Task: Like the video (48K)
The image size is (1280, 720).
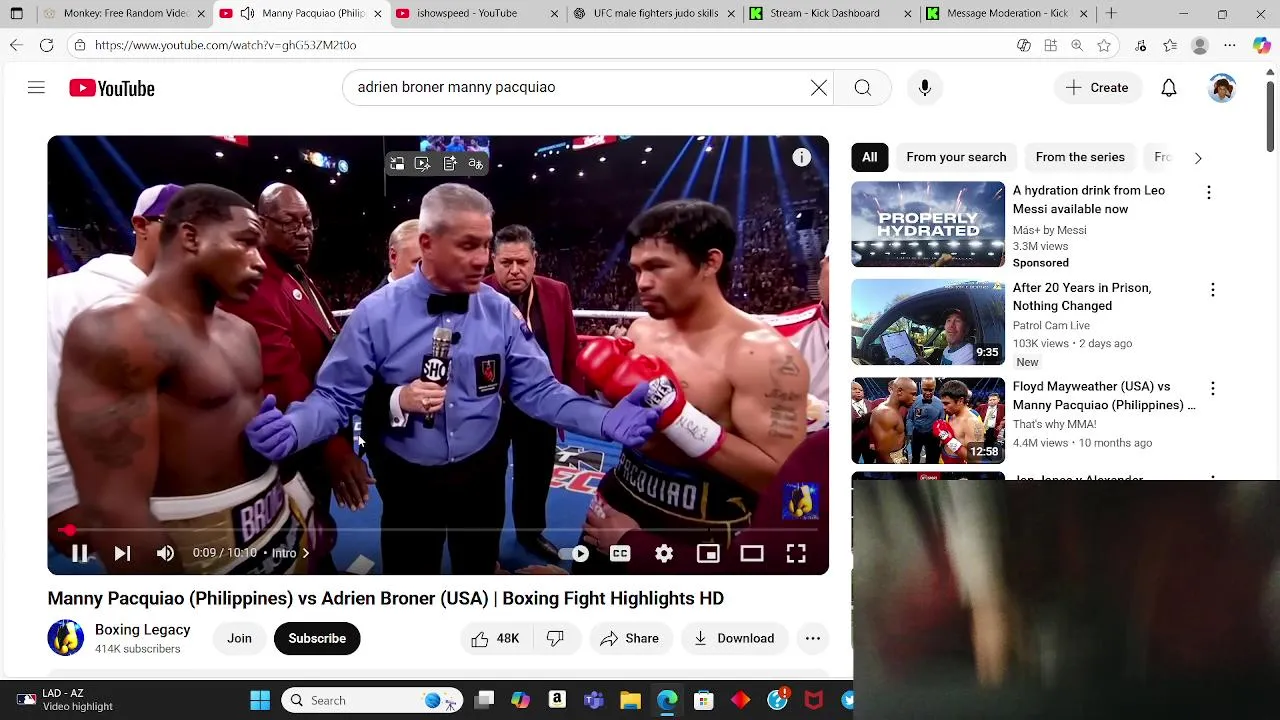Action: pyautogui.click(x=495, y=638)
